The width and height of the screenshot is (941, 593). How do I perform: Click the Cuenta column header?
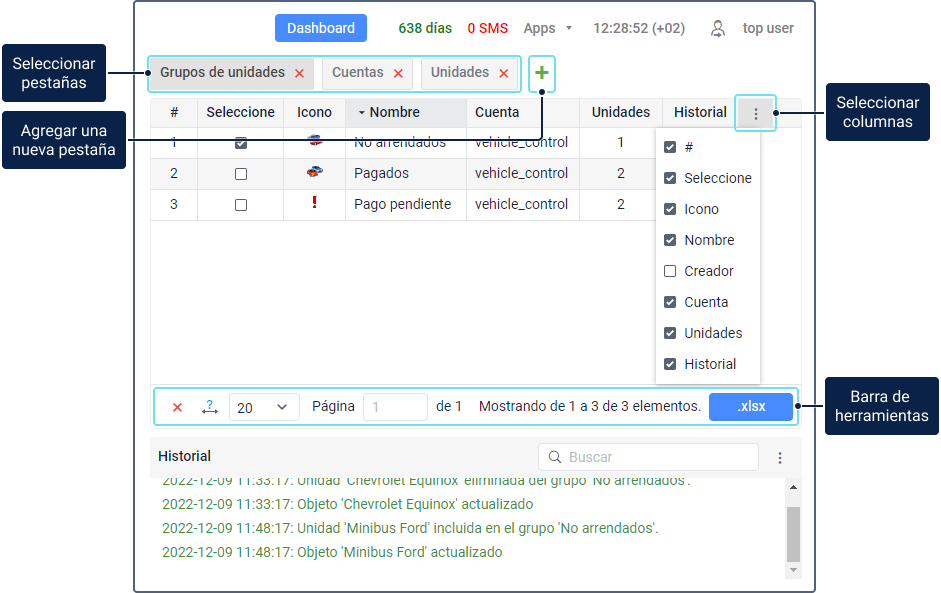tap(522, 112)
